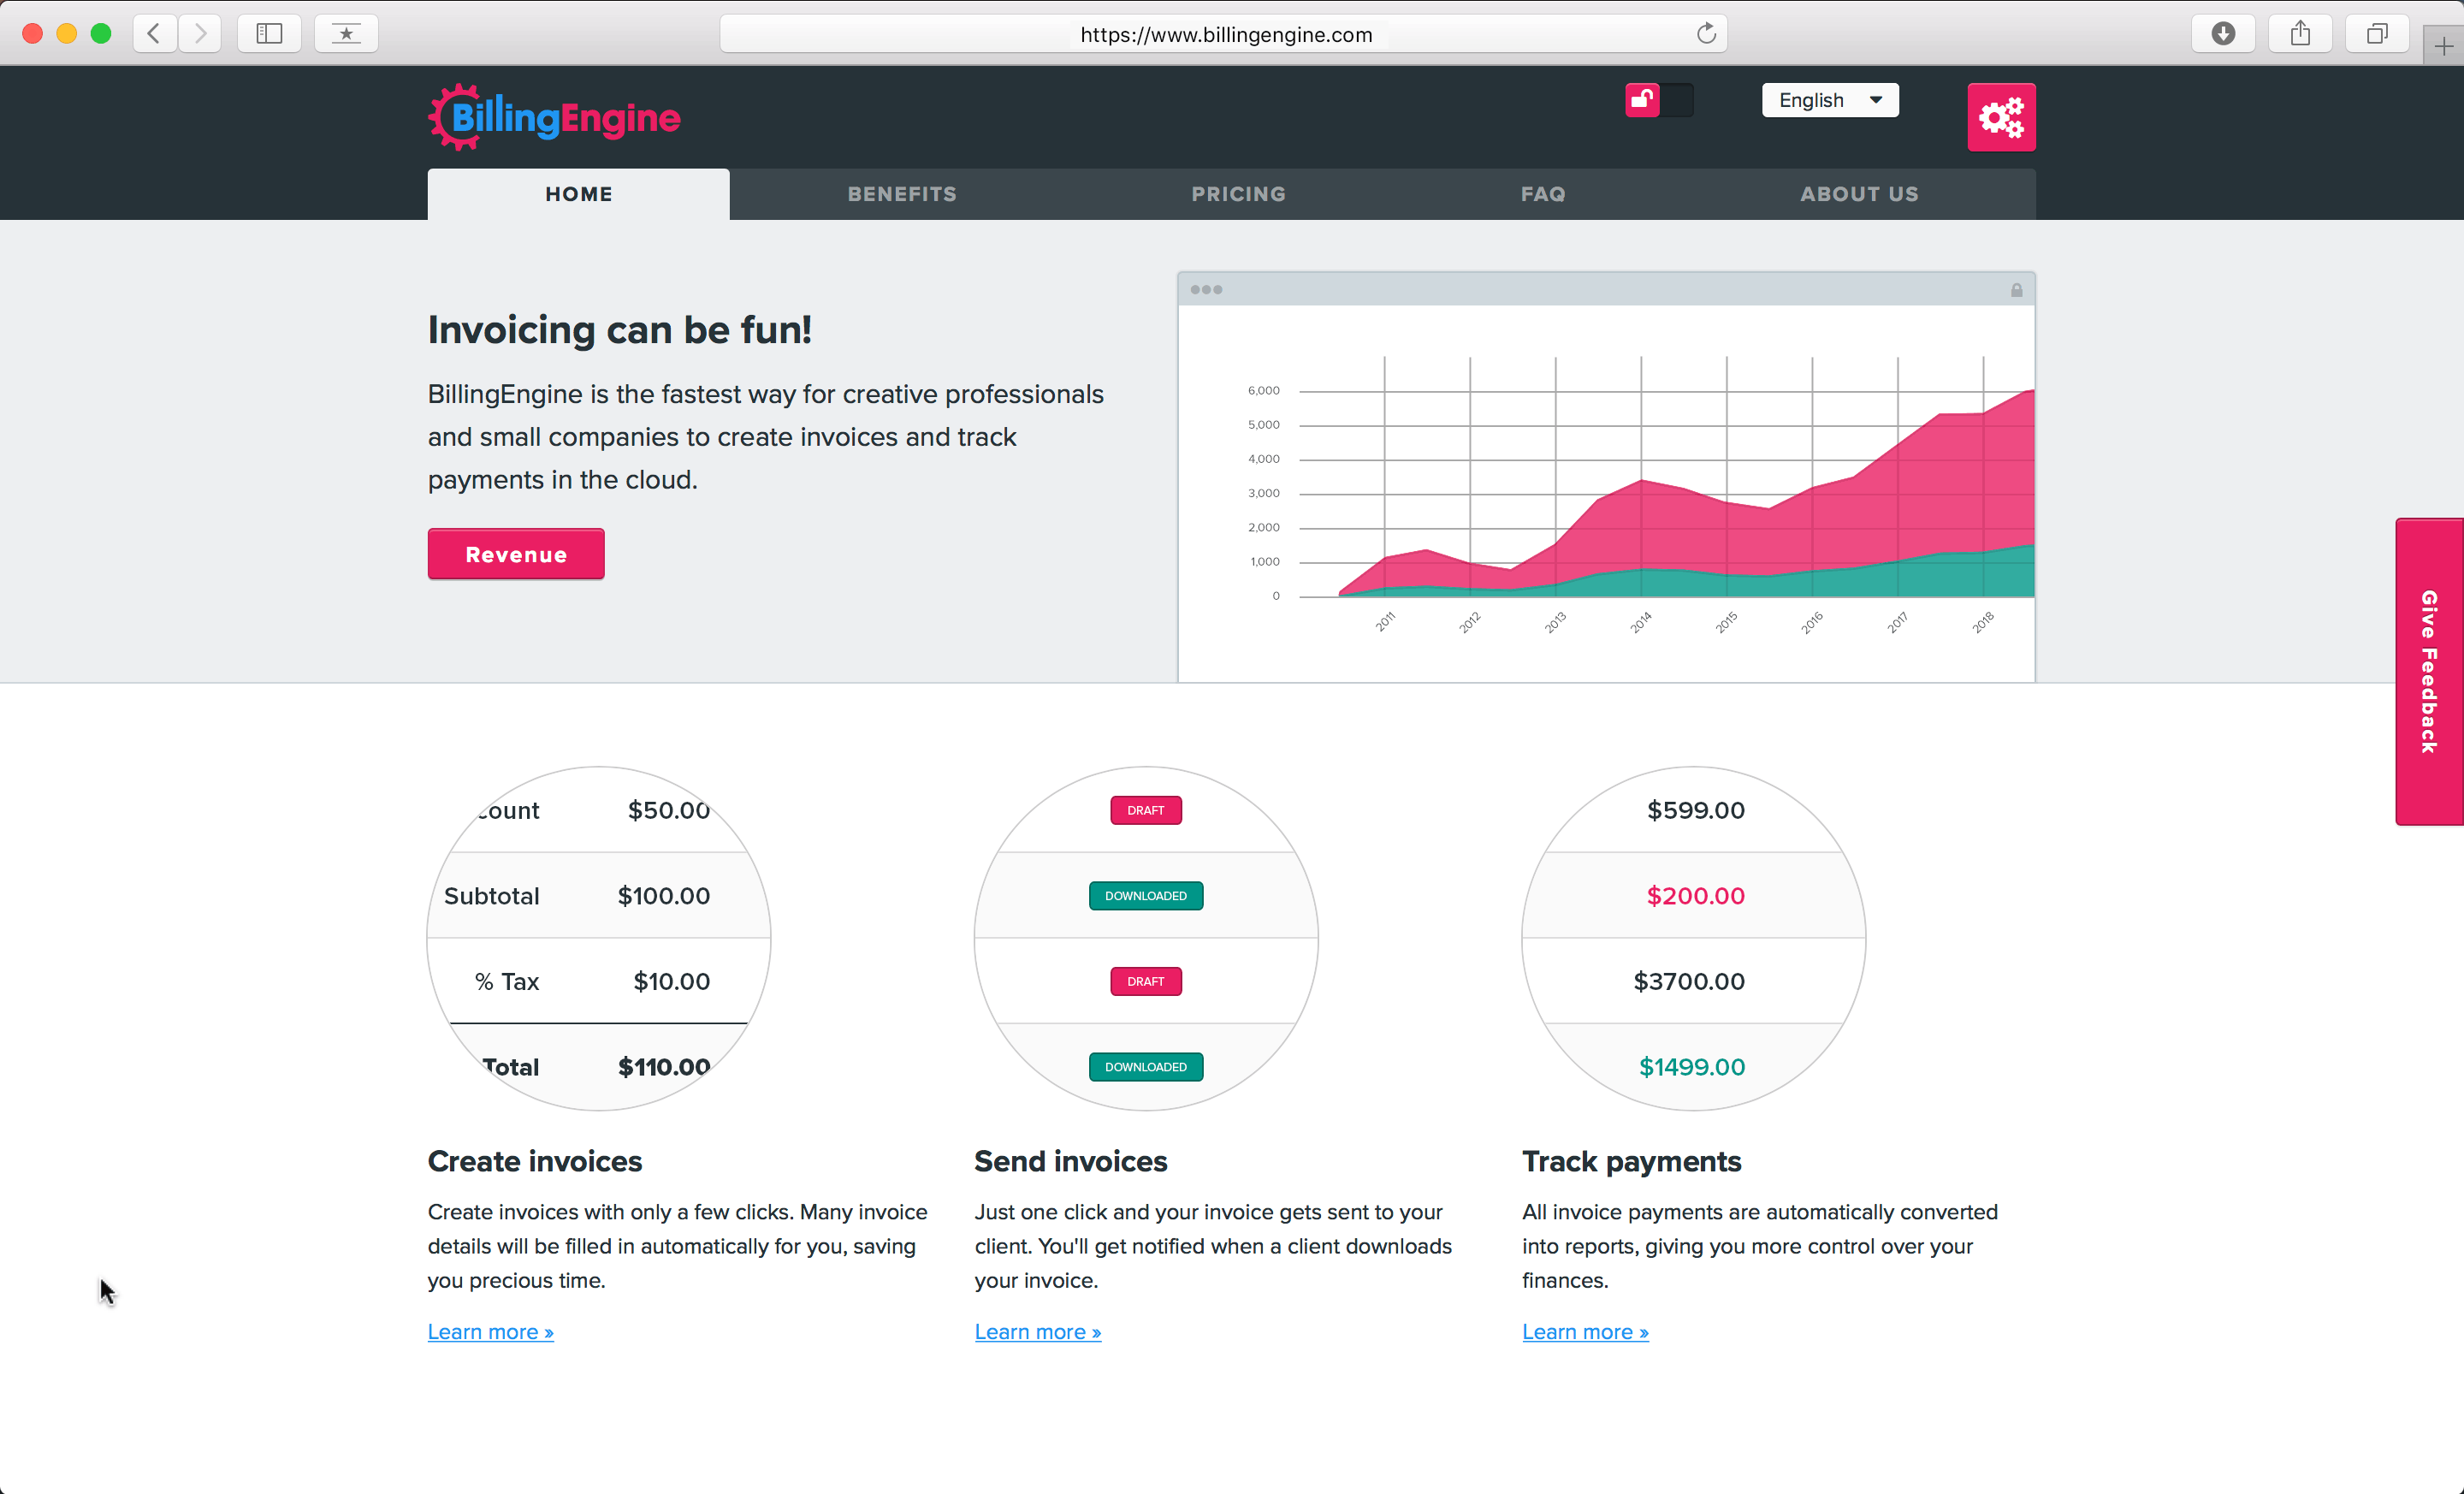The image size is (2464, 1494).
Task: Click the lock icon in chart window
Action: click(2016, 290)
